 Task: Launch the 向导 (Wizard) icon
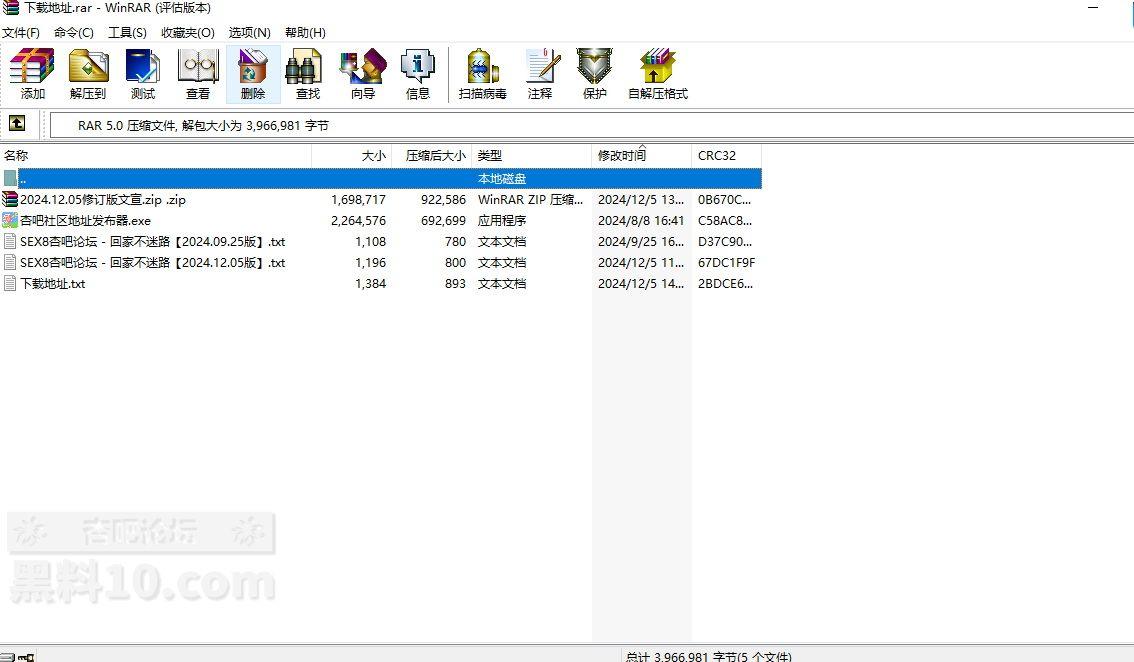362,74
